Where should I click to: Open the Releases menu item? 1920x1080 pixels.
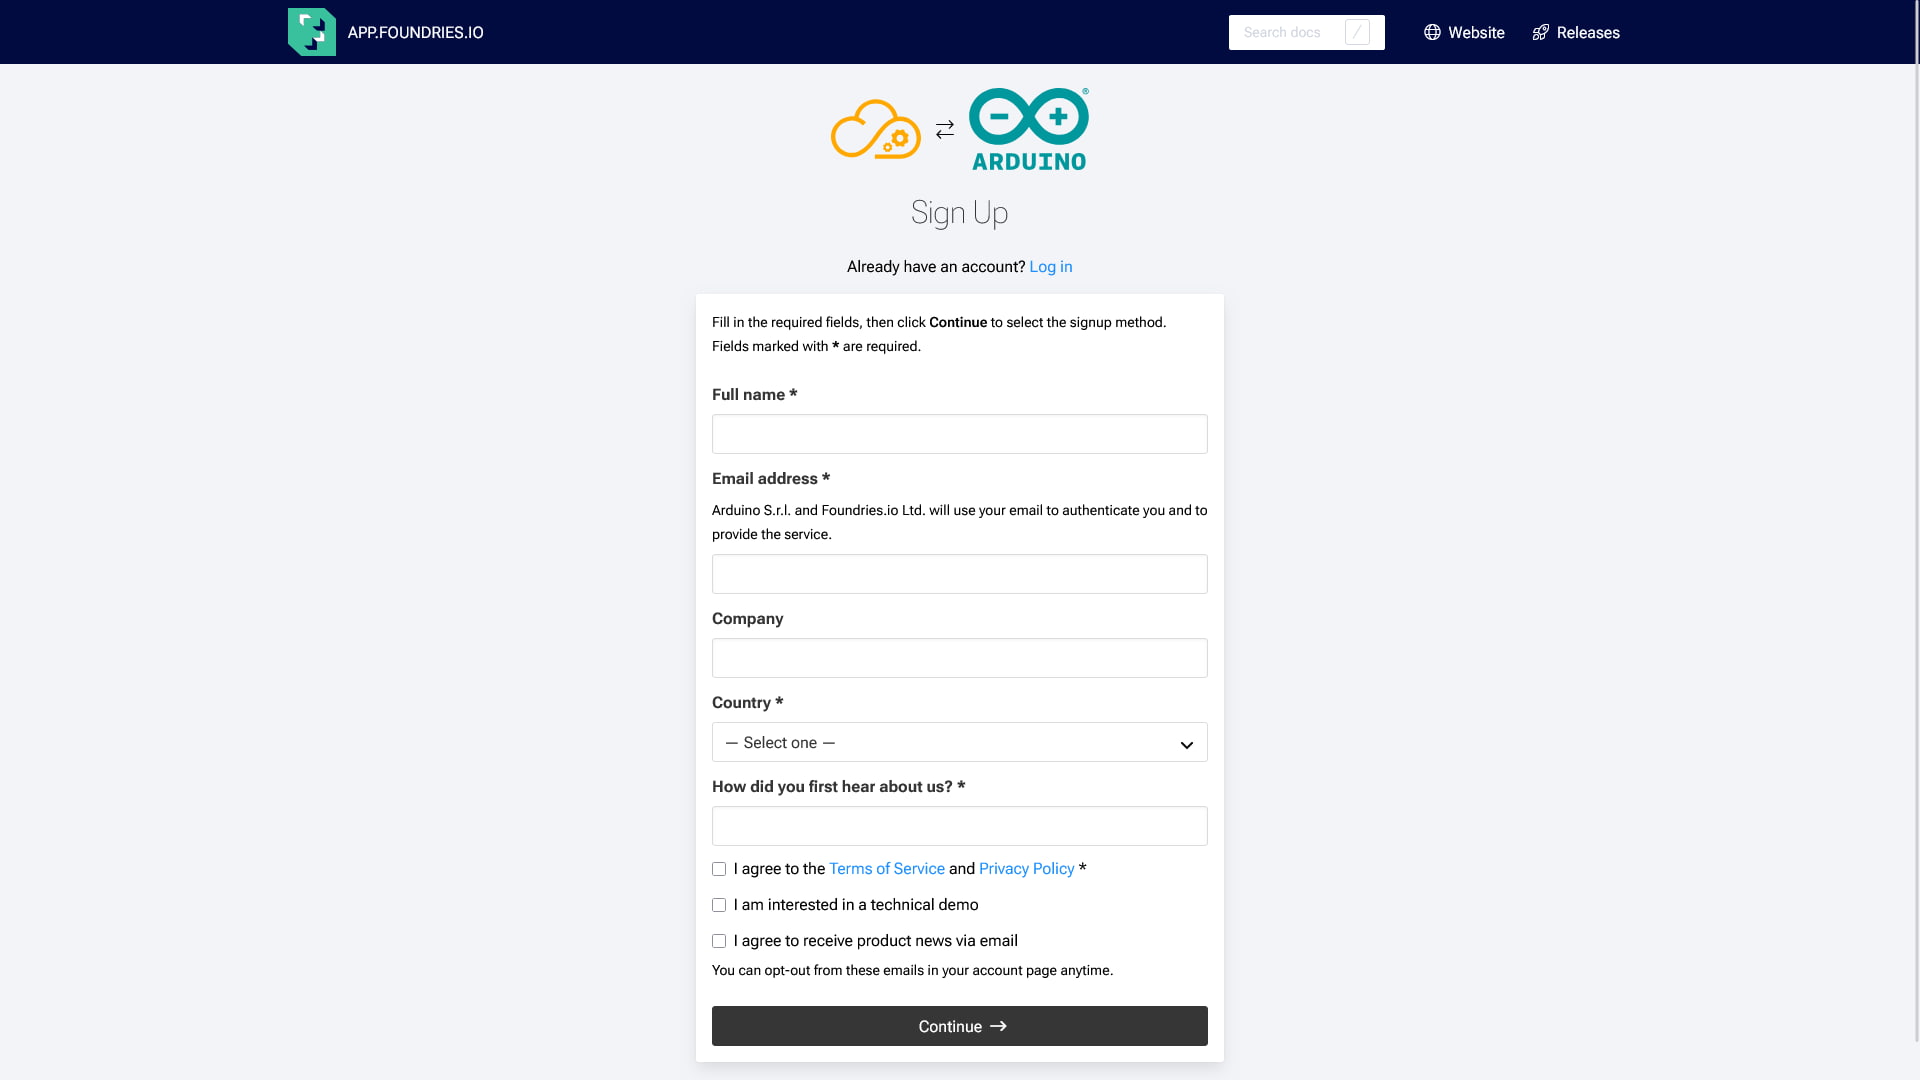[x=1588, y=32]
